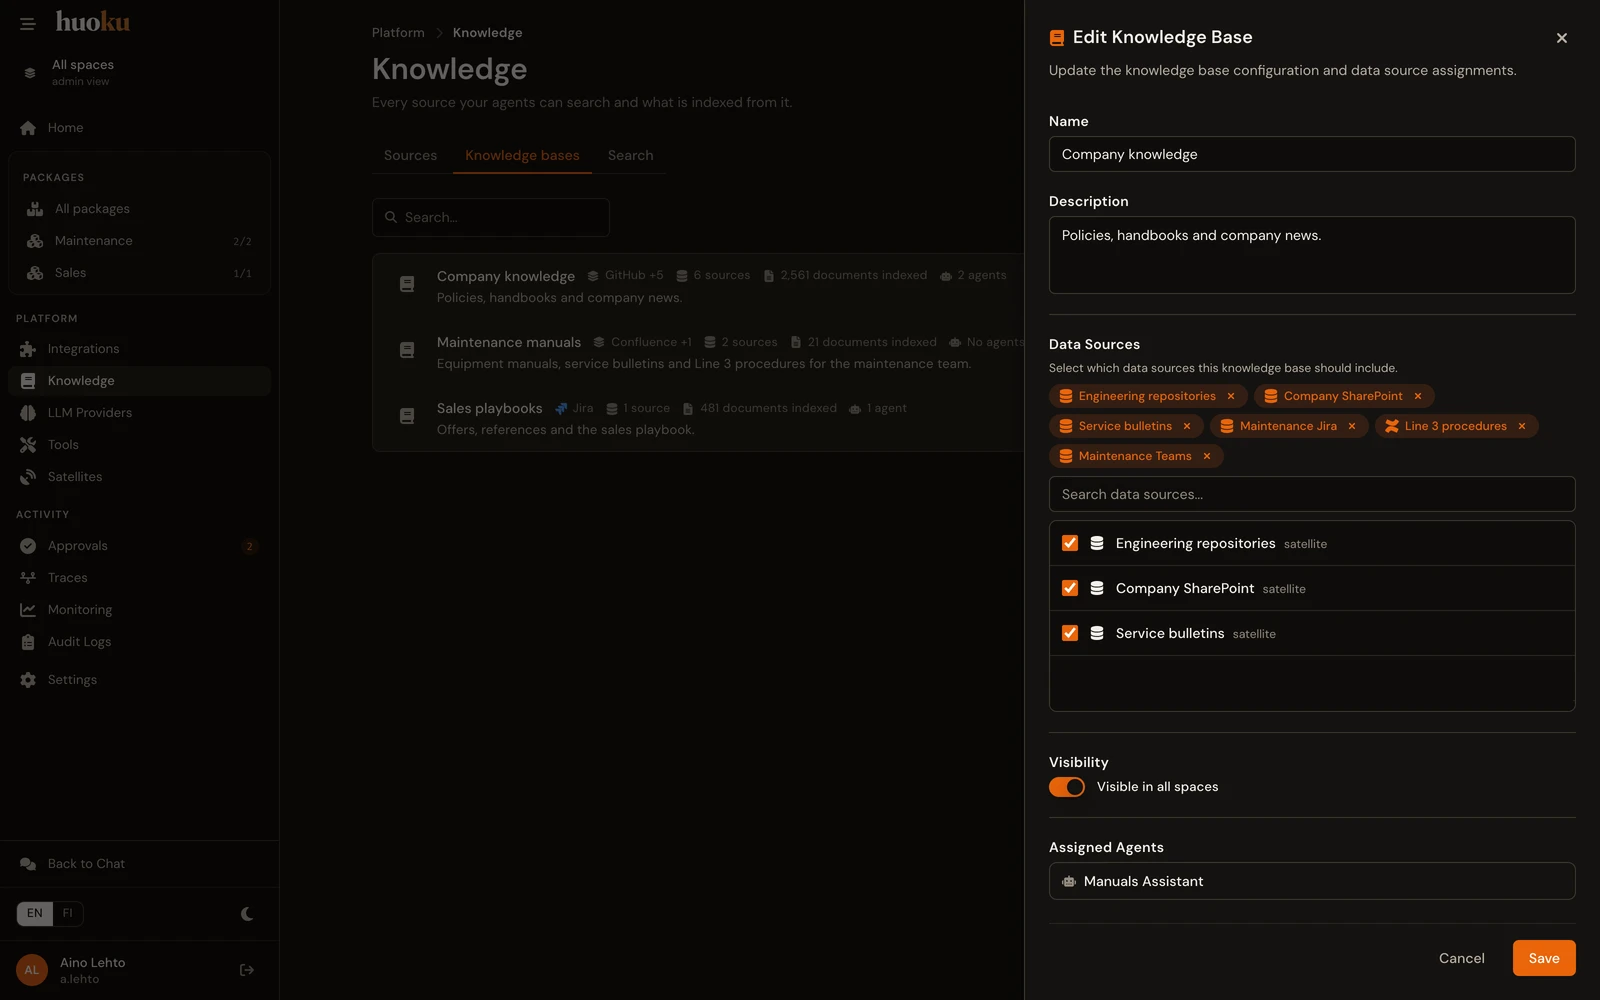1600x1000 pixels.
Task: Click the Name input field
Action: [x=1312, y=154]
